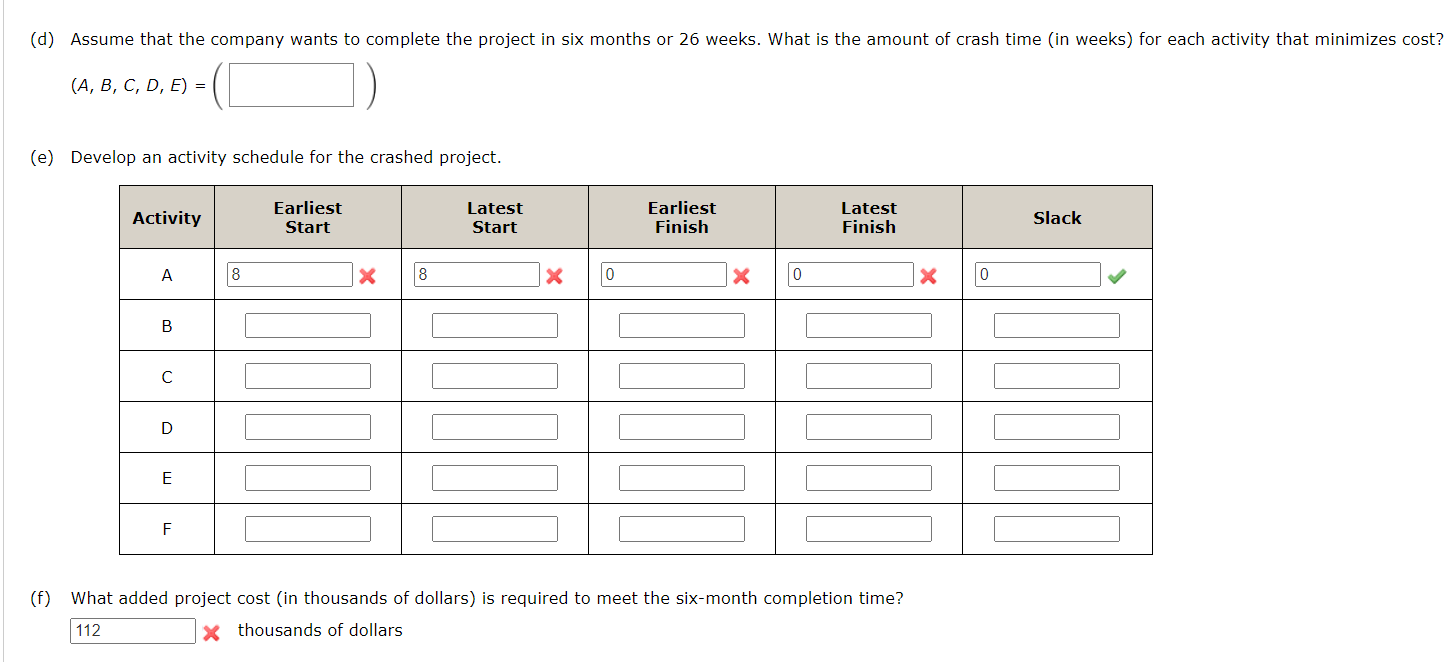The width and height of the screenshot is (1454, 662).
Task: Click Activity D's Earliest Finish field
Action: (x=682, y=426)
